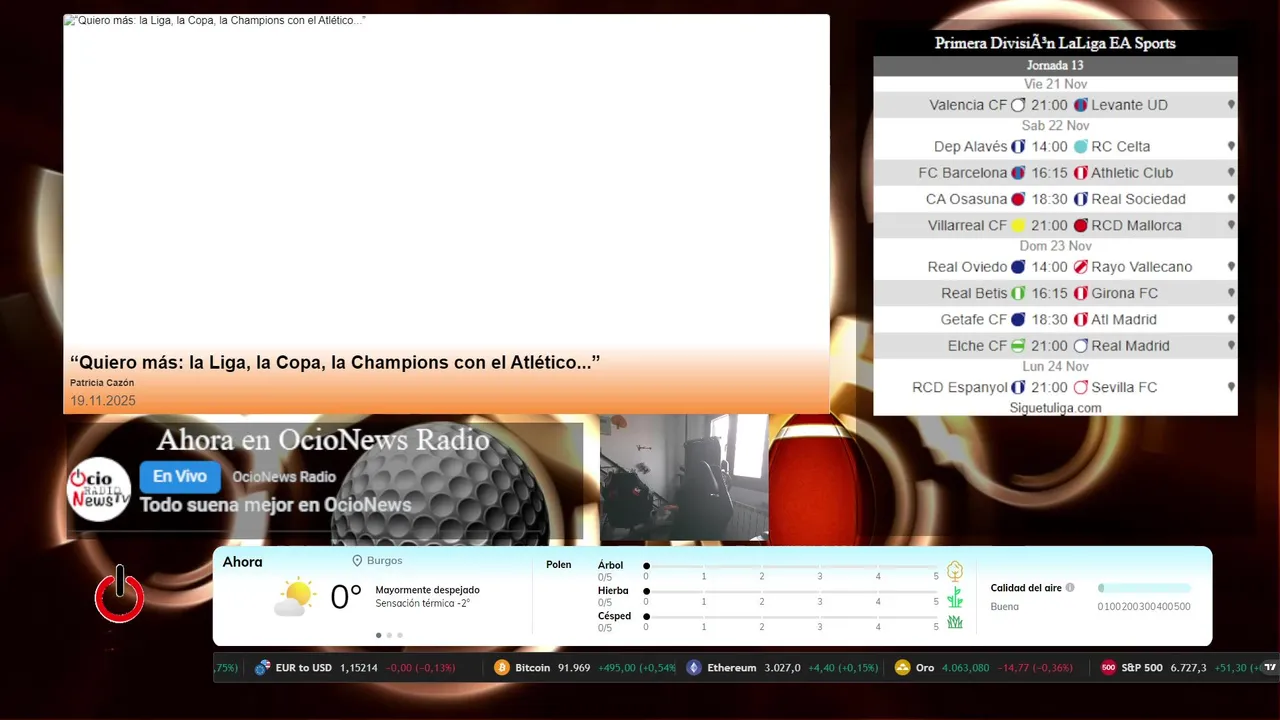The image size is (1280, 720).
Task: Click the En Vivo button
Action: tap(180, 477)
